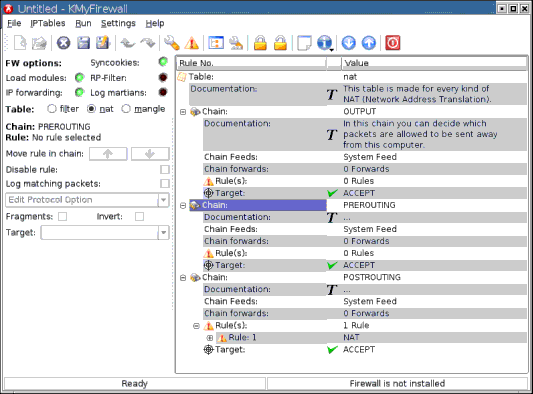The height and width of the screenshot is (394, 533).
Task: Toggle the Log martians LED indicator
Action: point(163,92)
